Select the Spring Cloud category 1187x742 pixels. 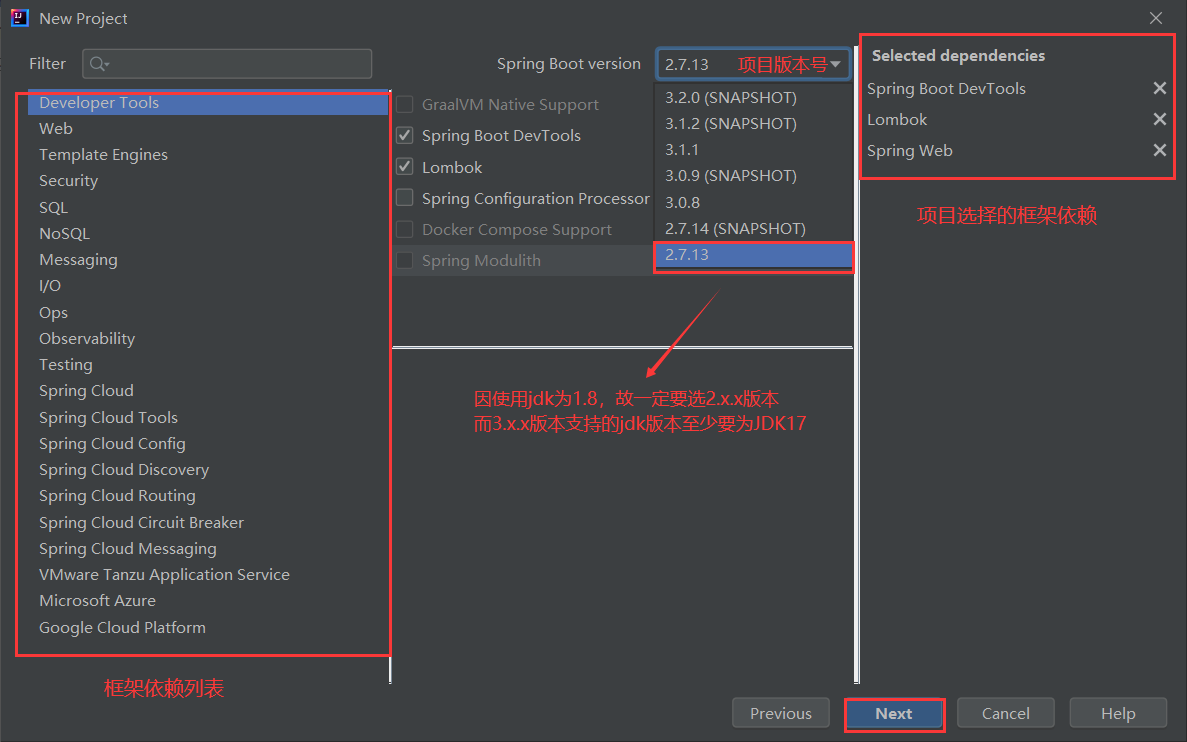click(x=207, y=391)
